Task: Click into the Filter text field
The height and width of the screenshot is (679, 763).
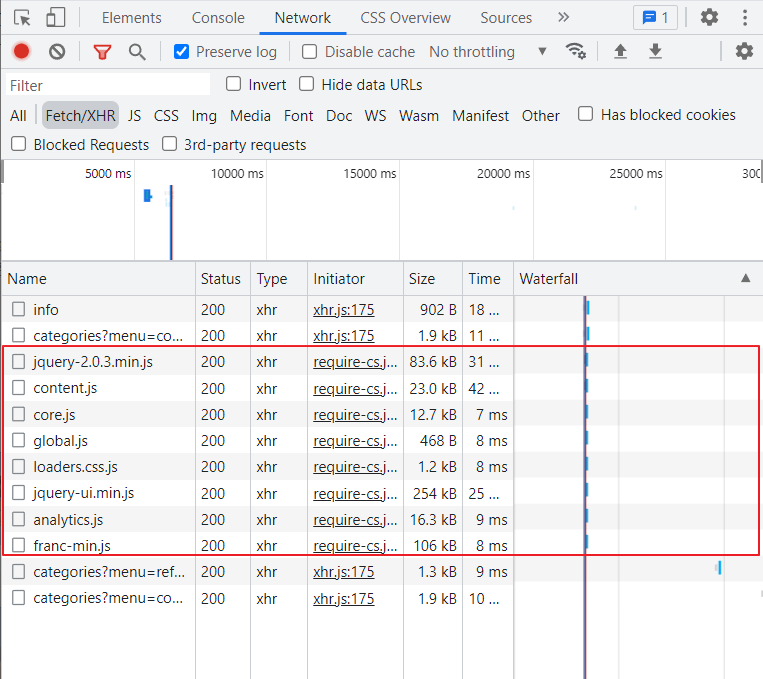Action: click(108, 85)
